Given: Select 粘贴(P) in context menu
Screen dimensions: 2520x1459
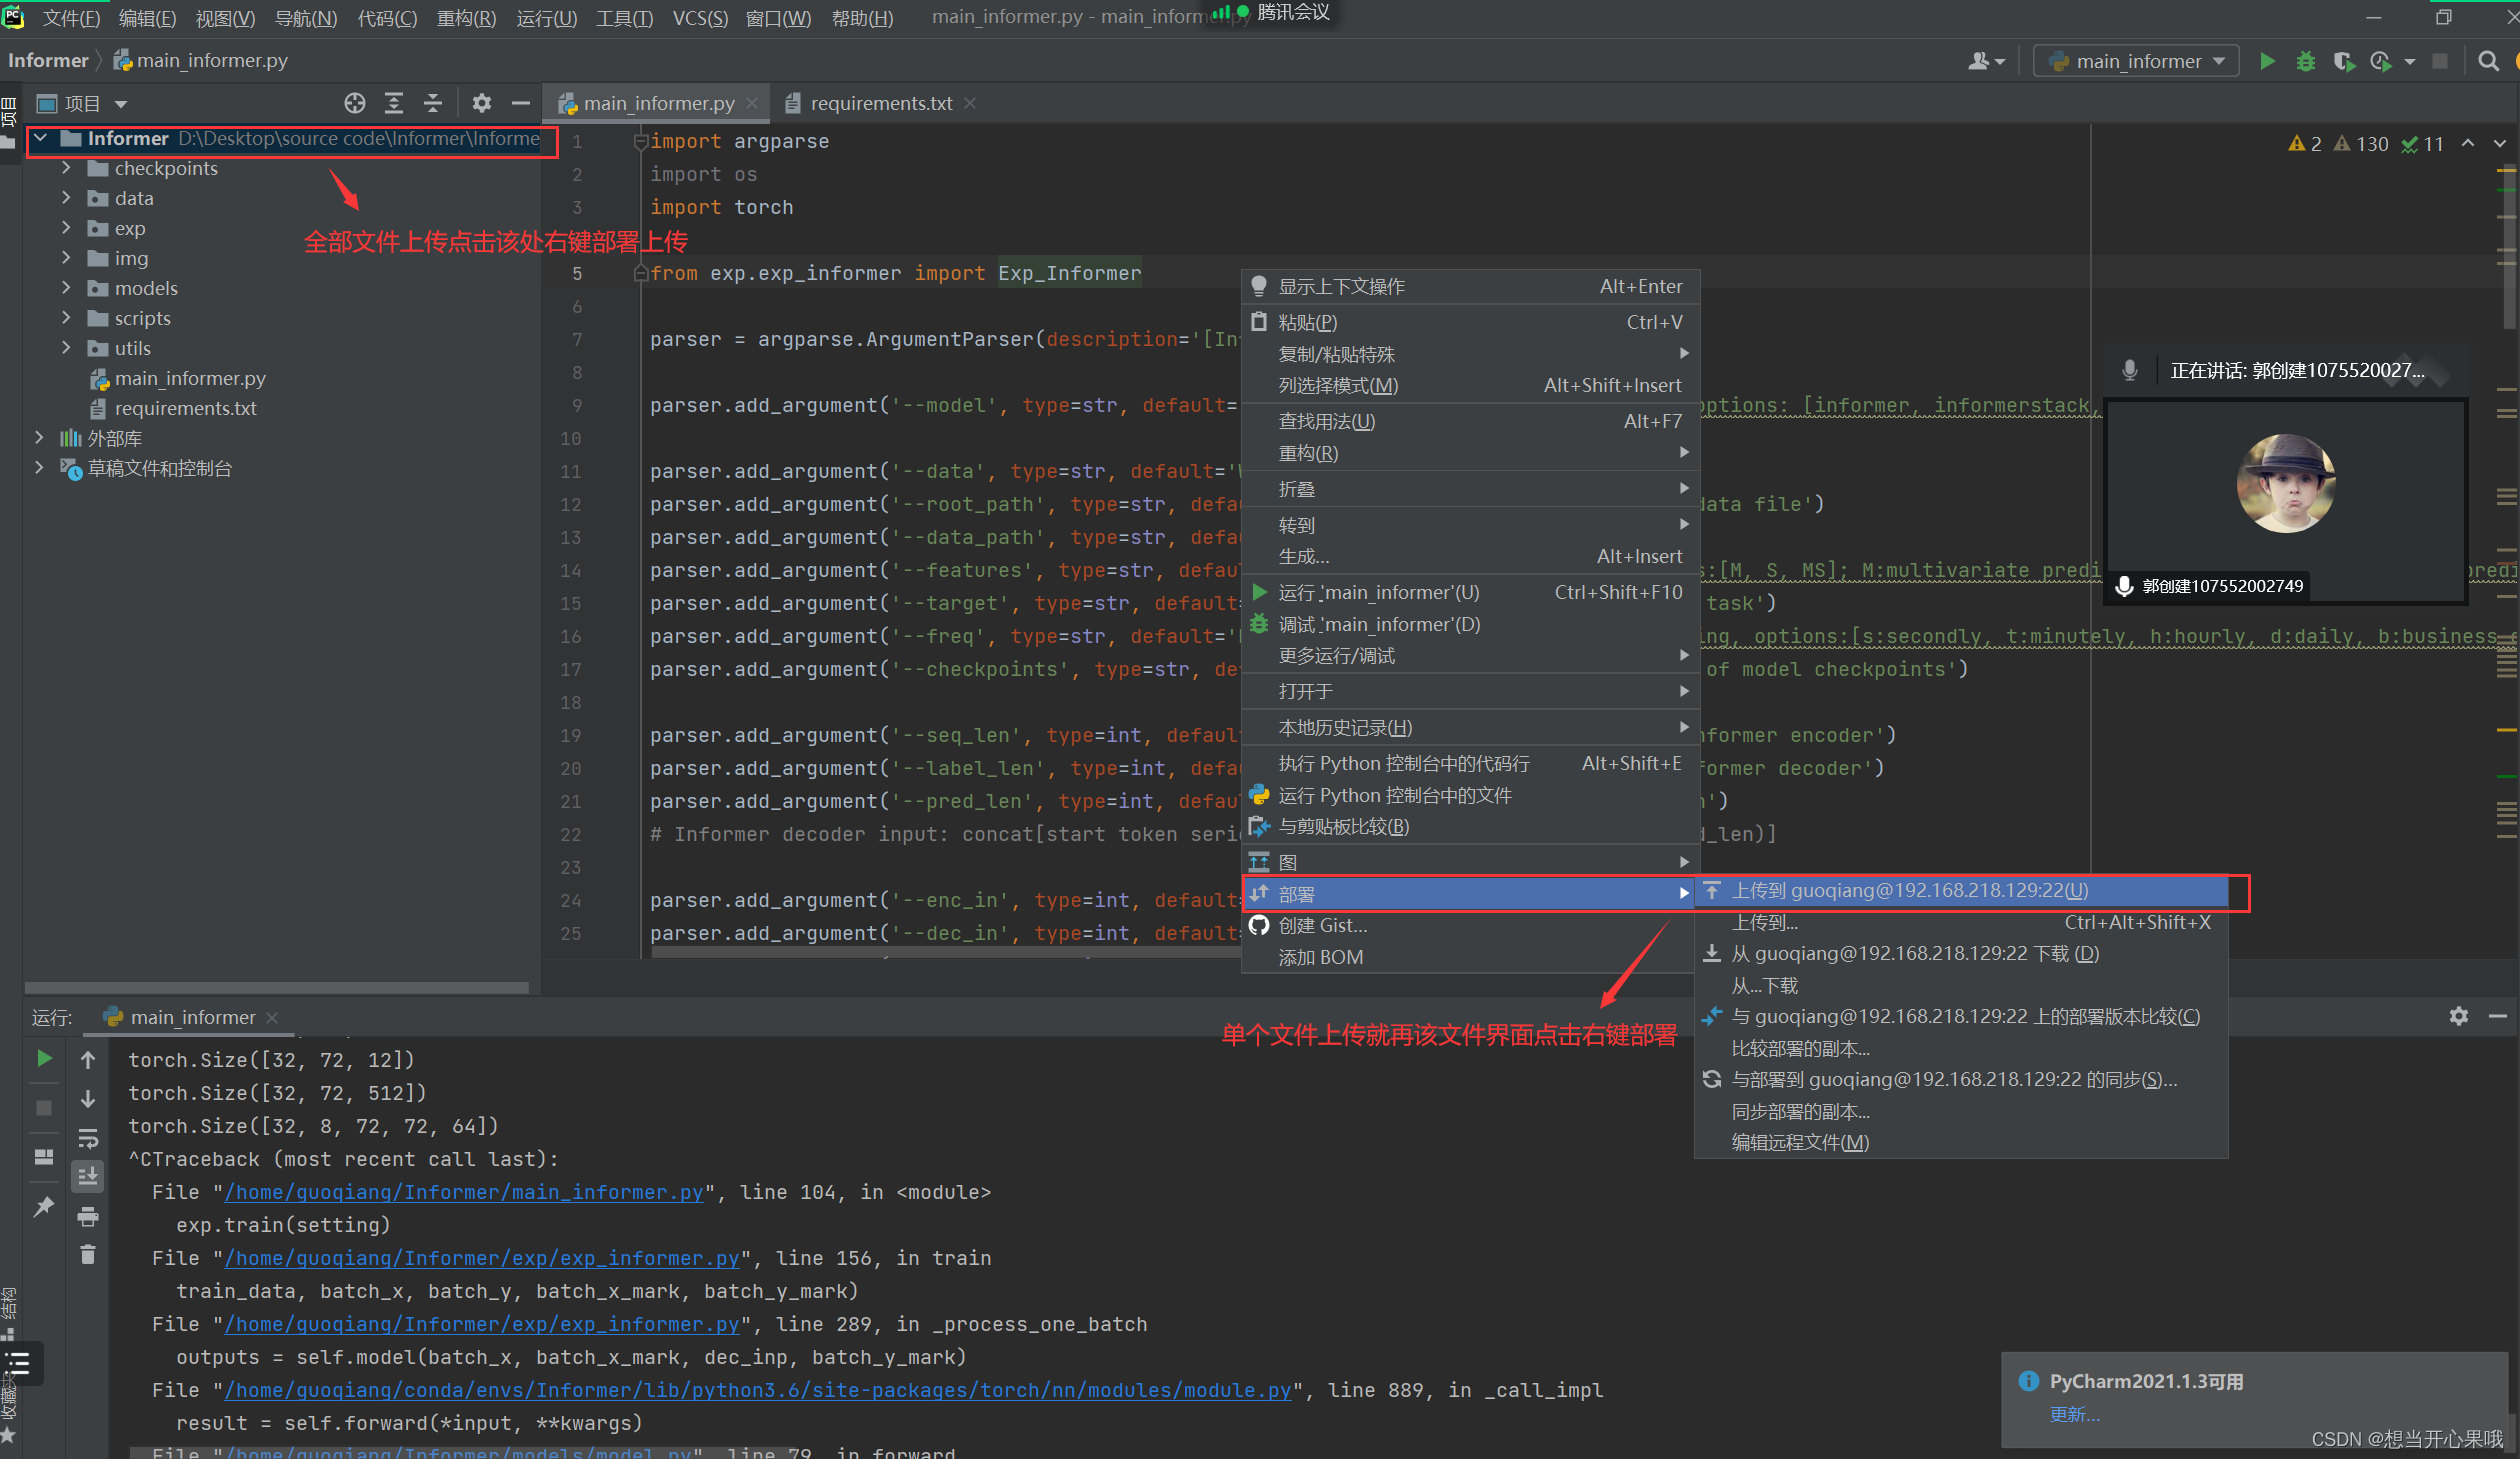Looking at the screenshot, I should pyautogui.click(x=1469, y=322).
